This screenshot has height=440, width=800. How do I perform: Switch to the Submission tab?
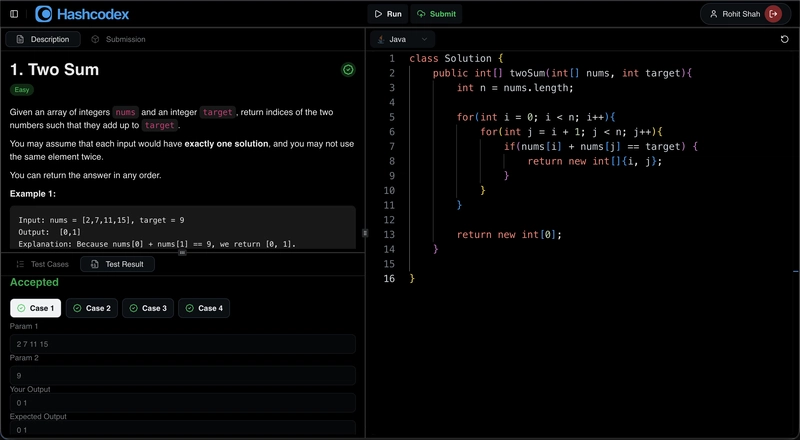tap(118, 39)
